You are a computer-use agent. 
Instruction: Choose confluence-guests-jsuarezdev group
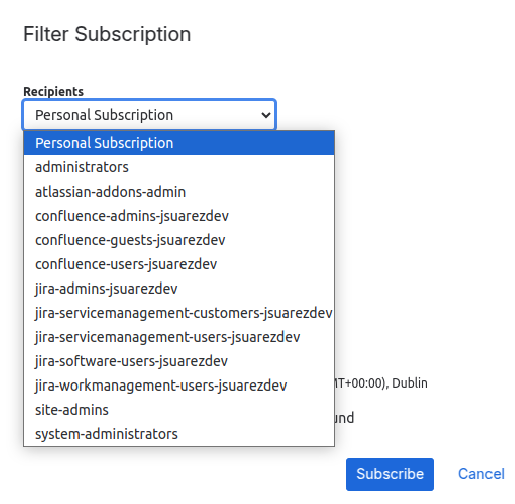(x=179, y=240)
